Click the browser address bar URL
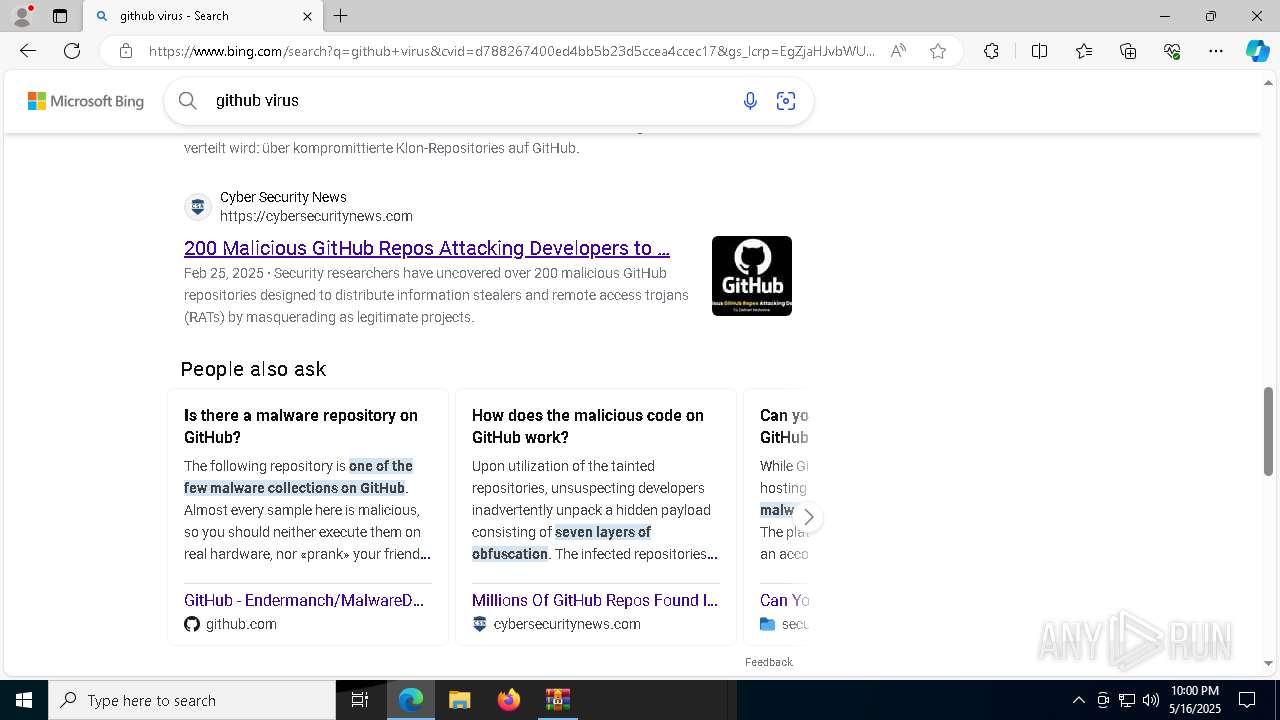This screenshot has height=720, width=1280. point(511,51)
